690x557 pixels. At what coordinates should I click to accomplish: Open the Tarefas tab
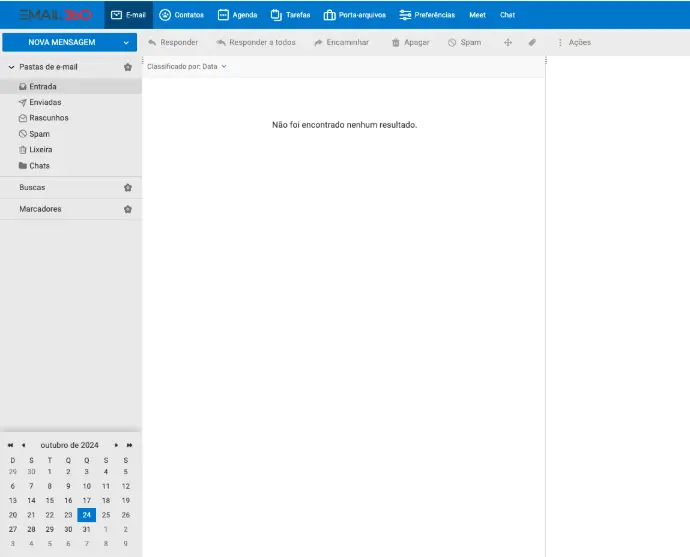click(290, 15)
